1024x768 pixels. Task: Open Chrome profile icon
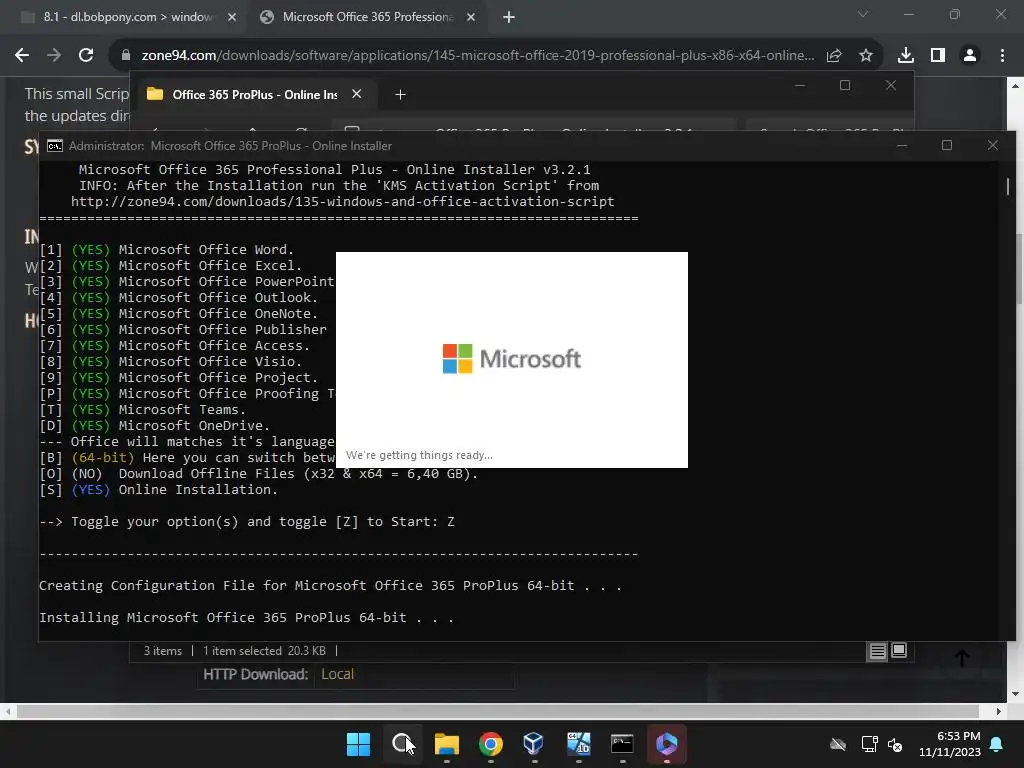[x=970, y=56]
